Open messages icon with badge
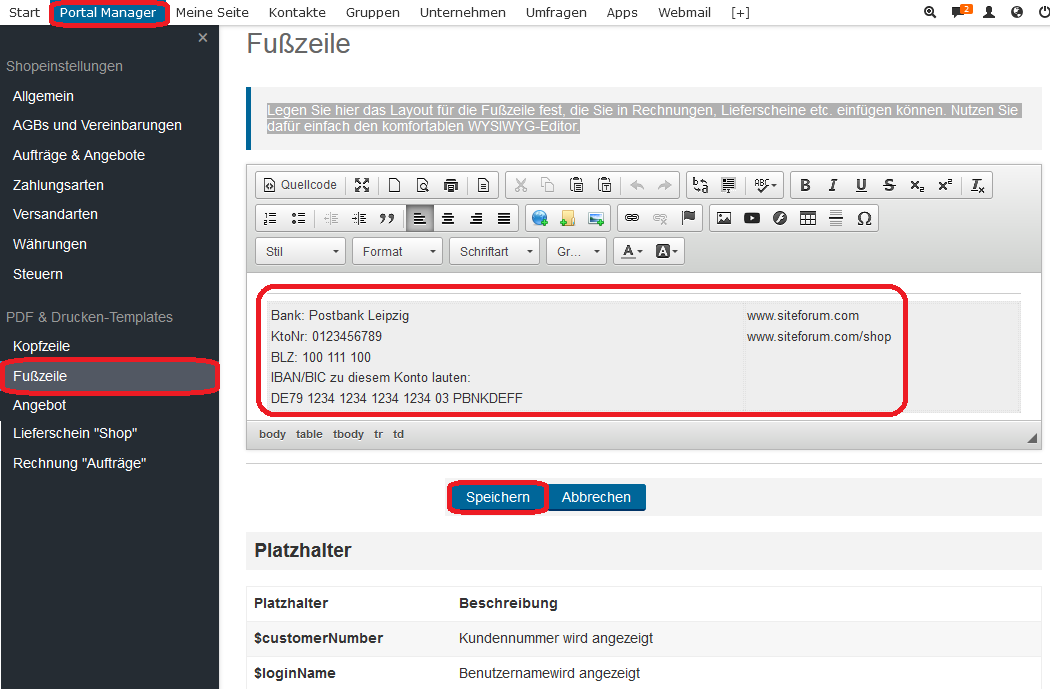Image resolution: width=1050 pixels, height=689 pixels. [x=960, y=11]
